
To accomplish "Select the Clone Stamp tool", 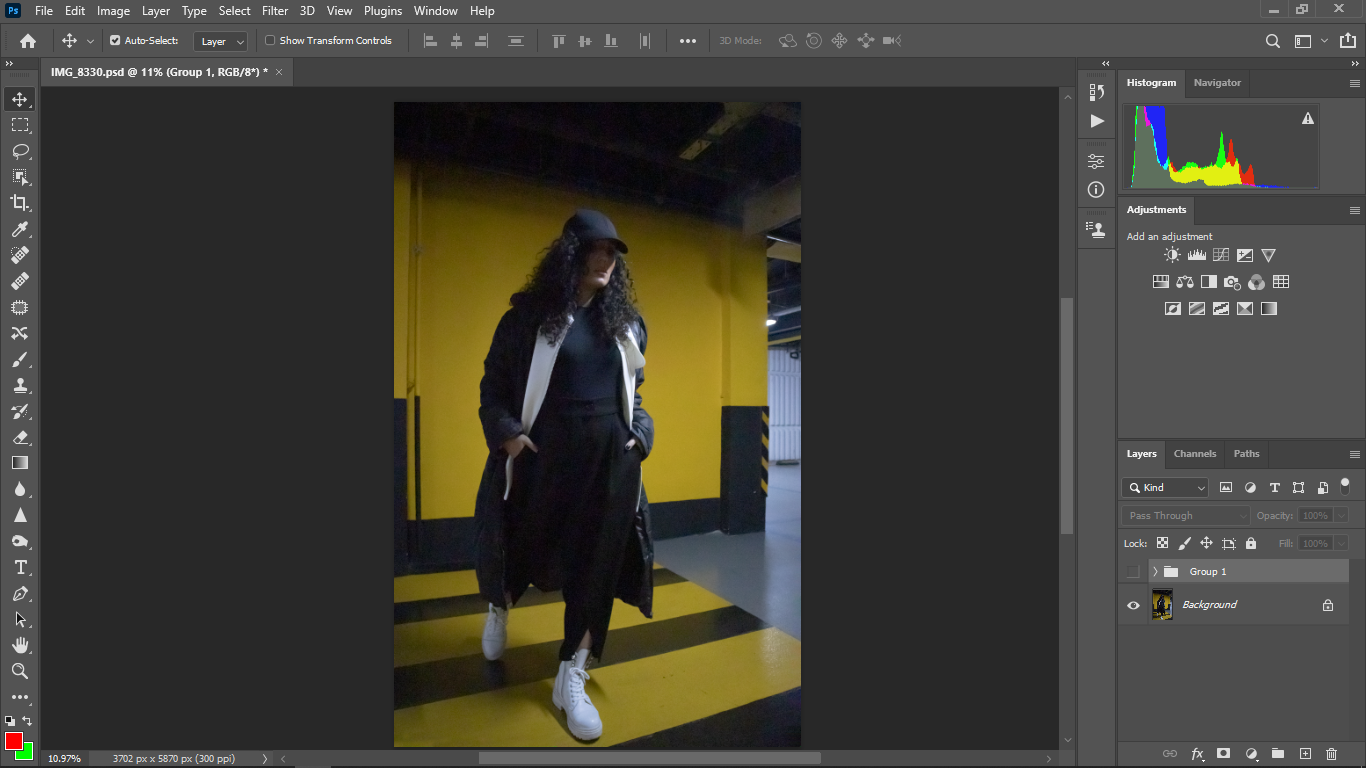I will click(19, 386).
